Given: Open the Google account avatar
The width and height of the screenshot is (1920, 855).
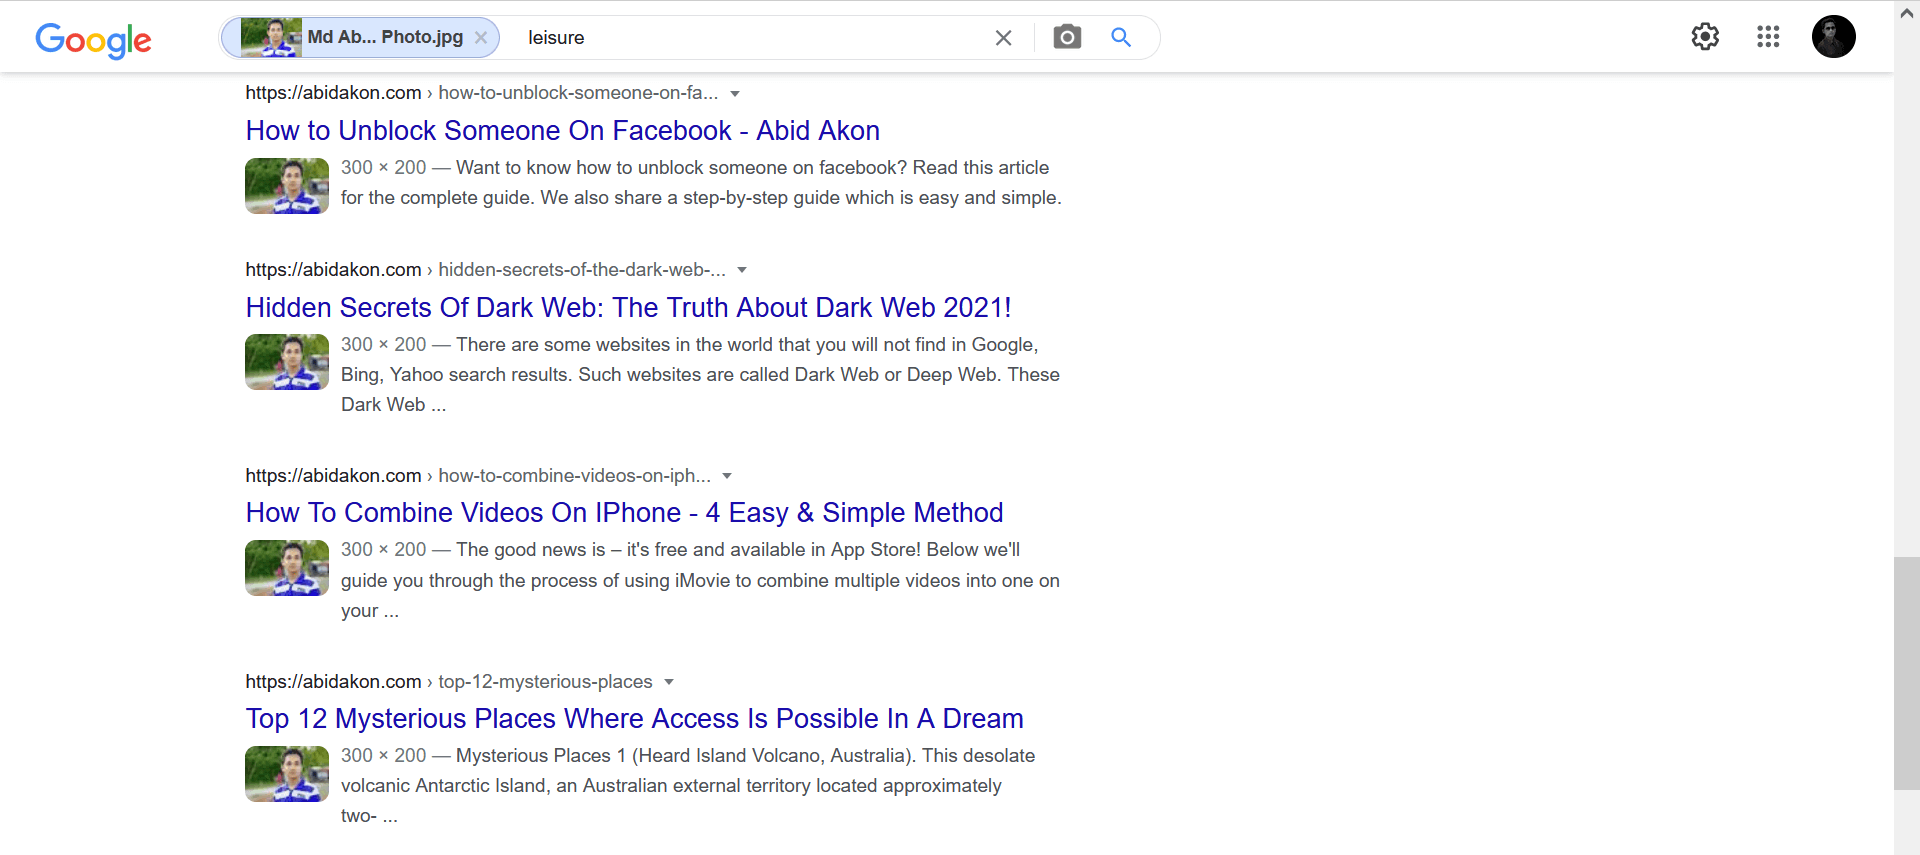Looking at the screenshot, I should 1834,37.
